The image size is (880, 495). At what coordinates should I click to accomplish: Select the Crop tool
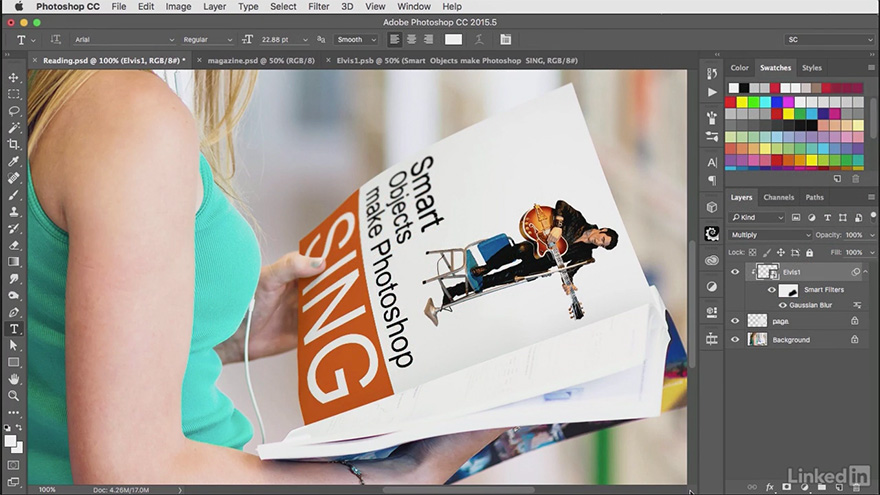click(x=13, y=145)
